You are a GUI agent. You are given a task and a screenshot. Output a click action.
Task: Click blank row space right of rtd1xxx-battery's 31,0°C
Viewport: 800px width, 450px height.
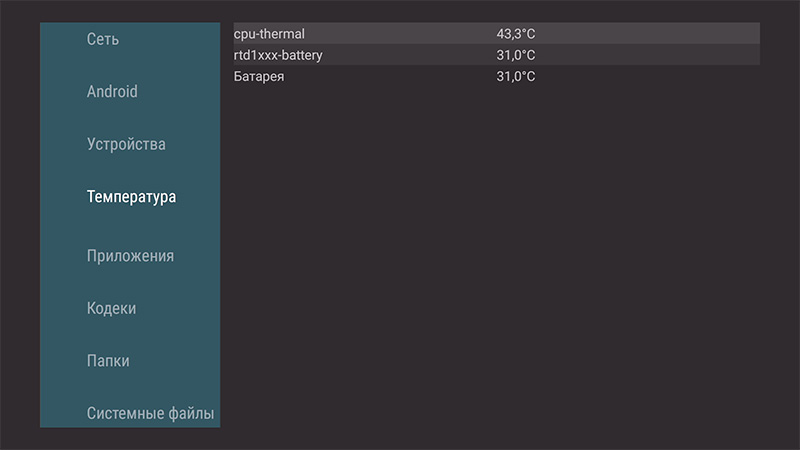coord(650,55)
